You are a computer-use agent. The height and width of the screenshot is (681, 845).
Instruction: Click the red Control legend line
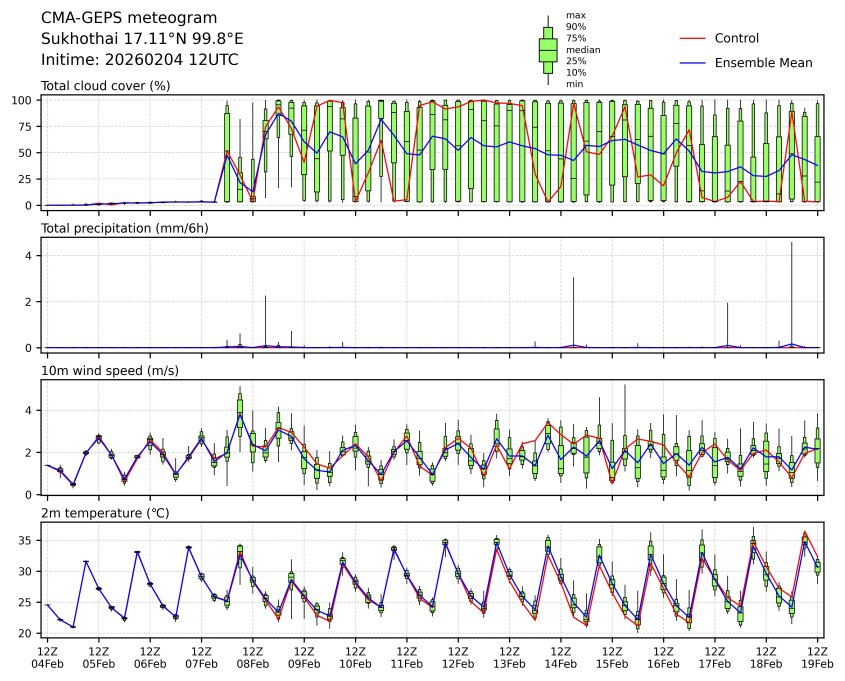[x=693, y=39]
